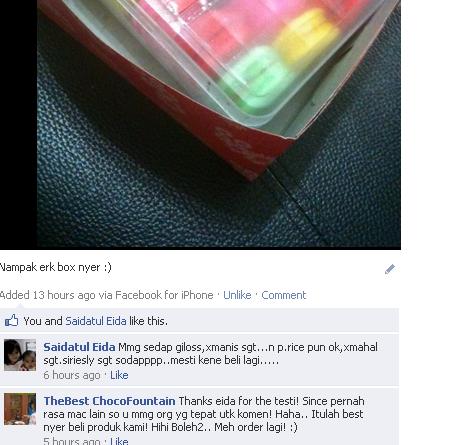Viewport: 463px width, 445px height.
Task: Like Saidatul Eida's comment
Action: tap(119, 375)
